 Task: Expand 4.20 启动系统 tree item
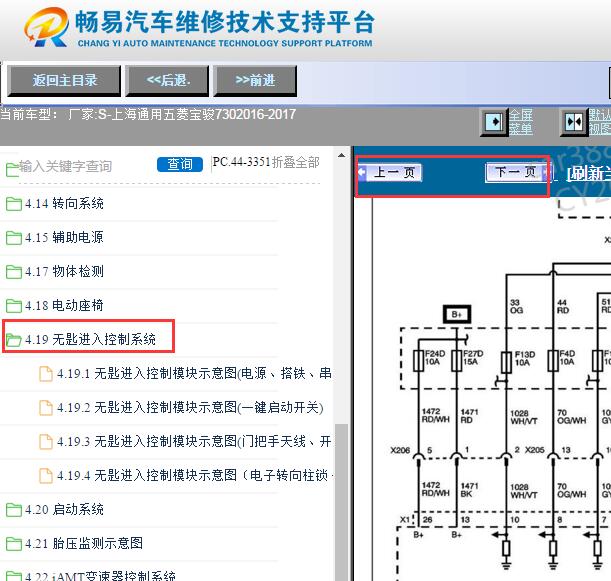tap(64, 509)
